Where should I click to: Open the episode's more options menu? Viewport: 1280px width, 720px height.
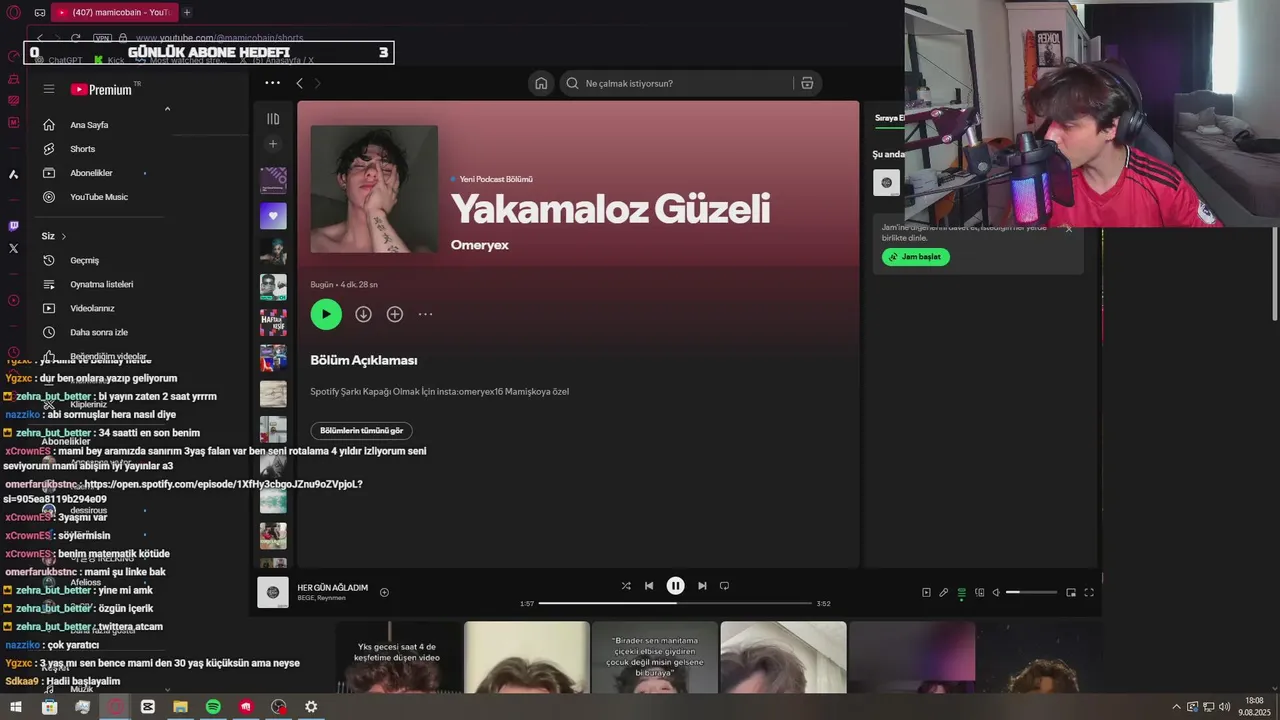[425, 314]
